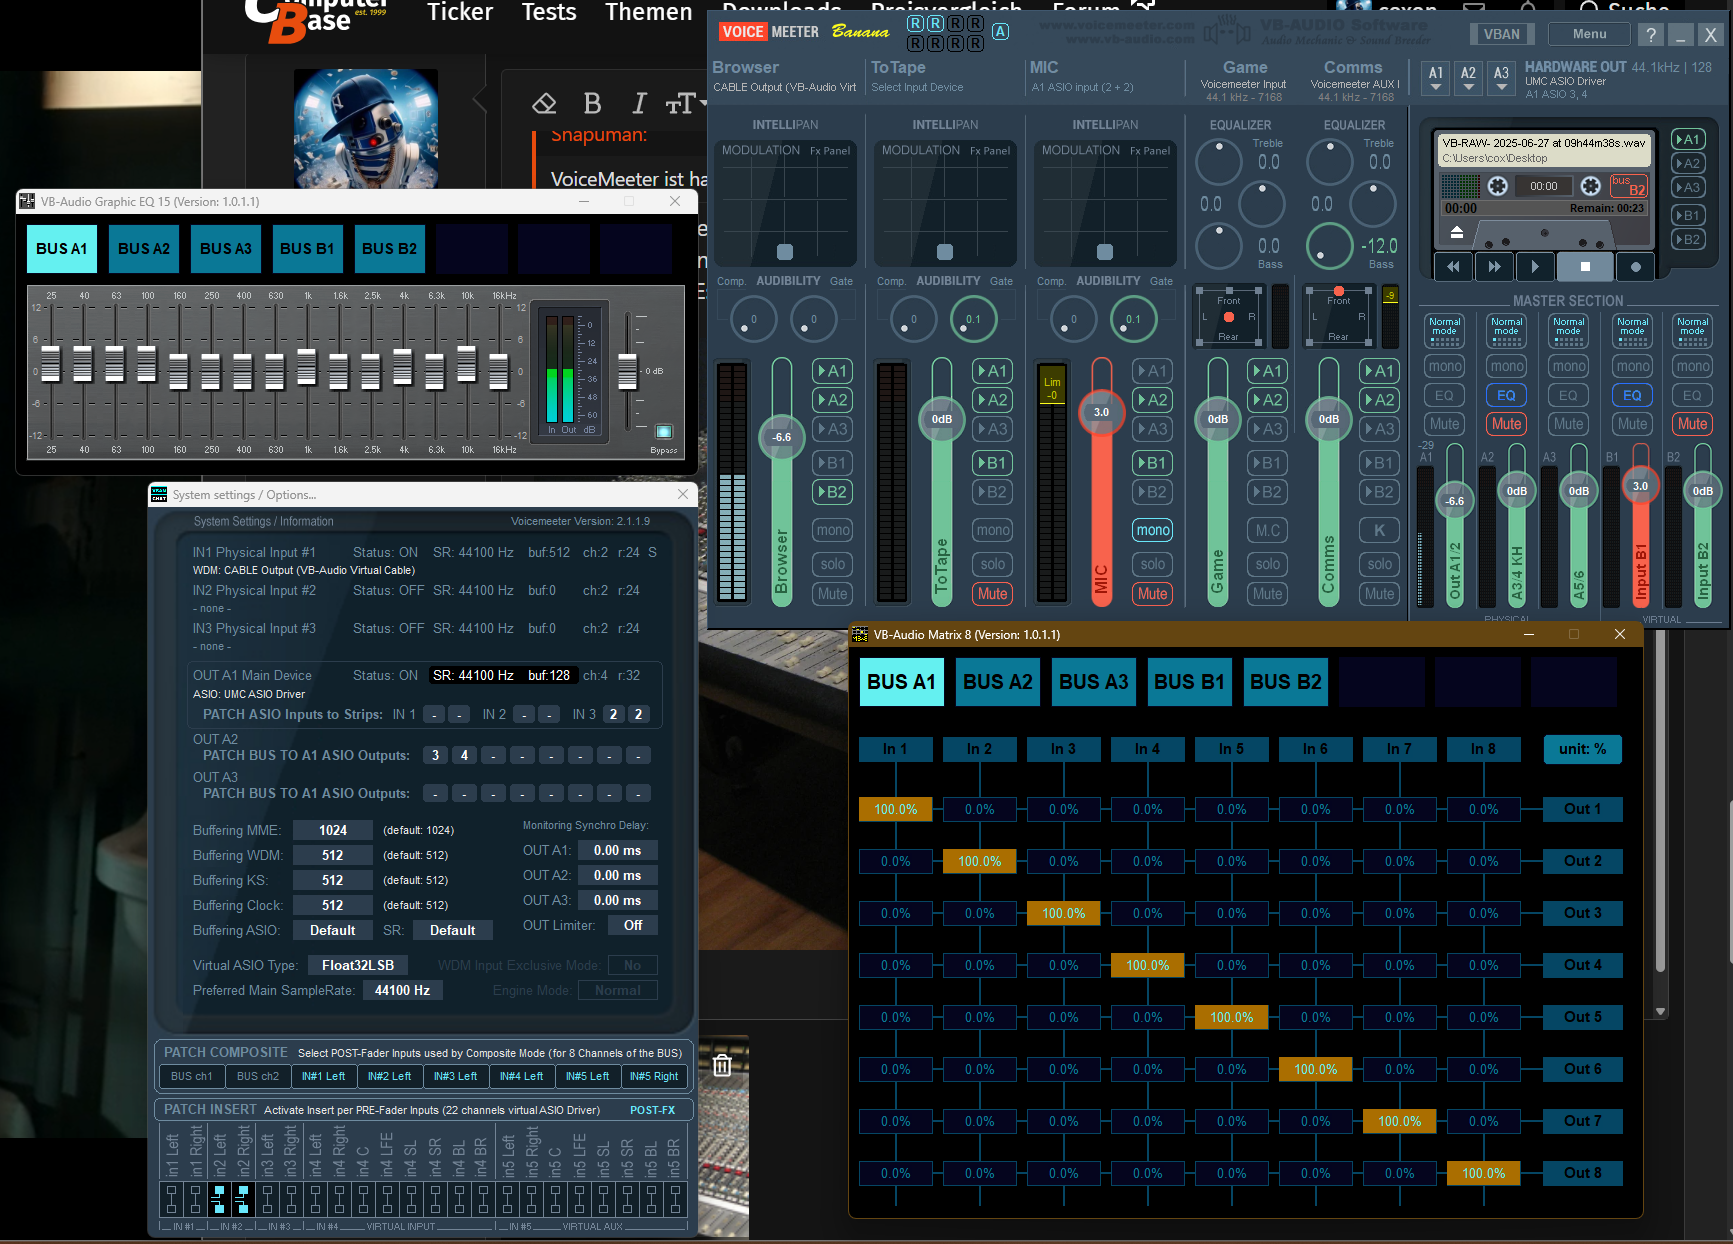Click the OUT Limiter Off button
The image size is (1733, 1244).
pyautogui.click(x=633, y=926)
